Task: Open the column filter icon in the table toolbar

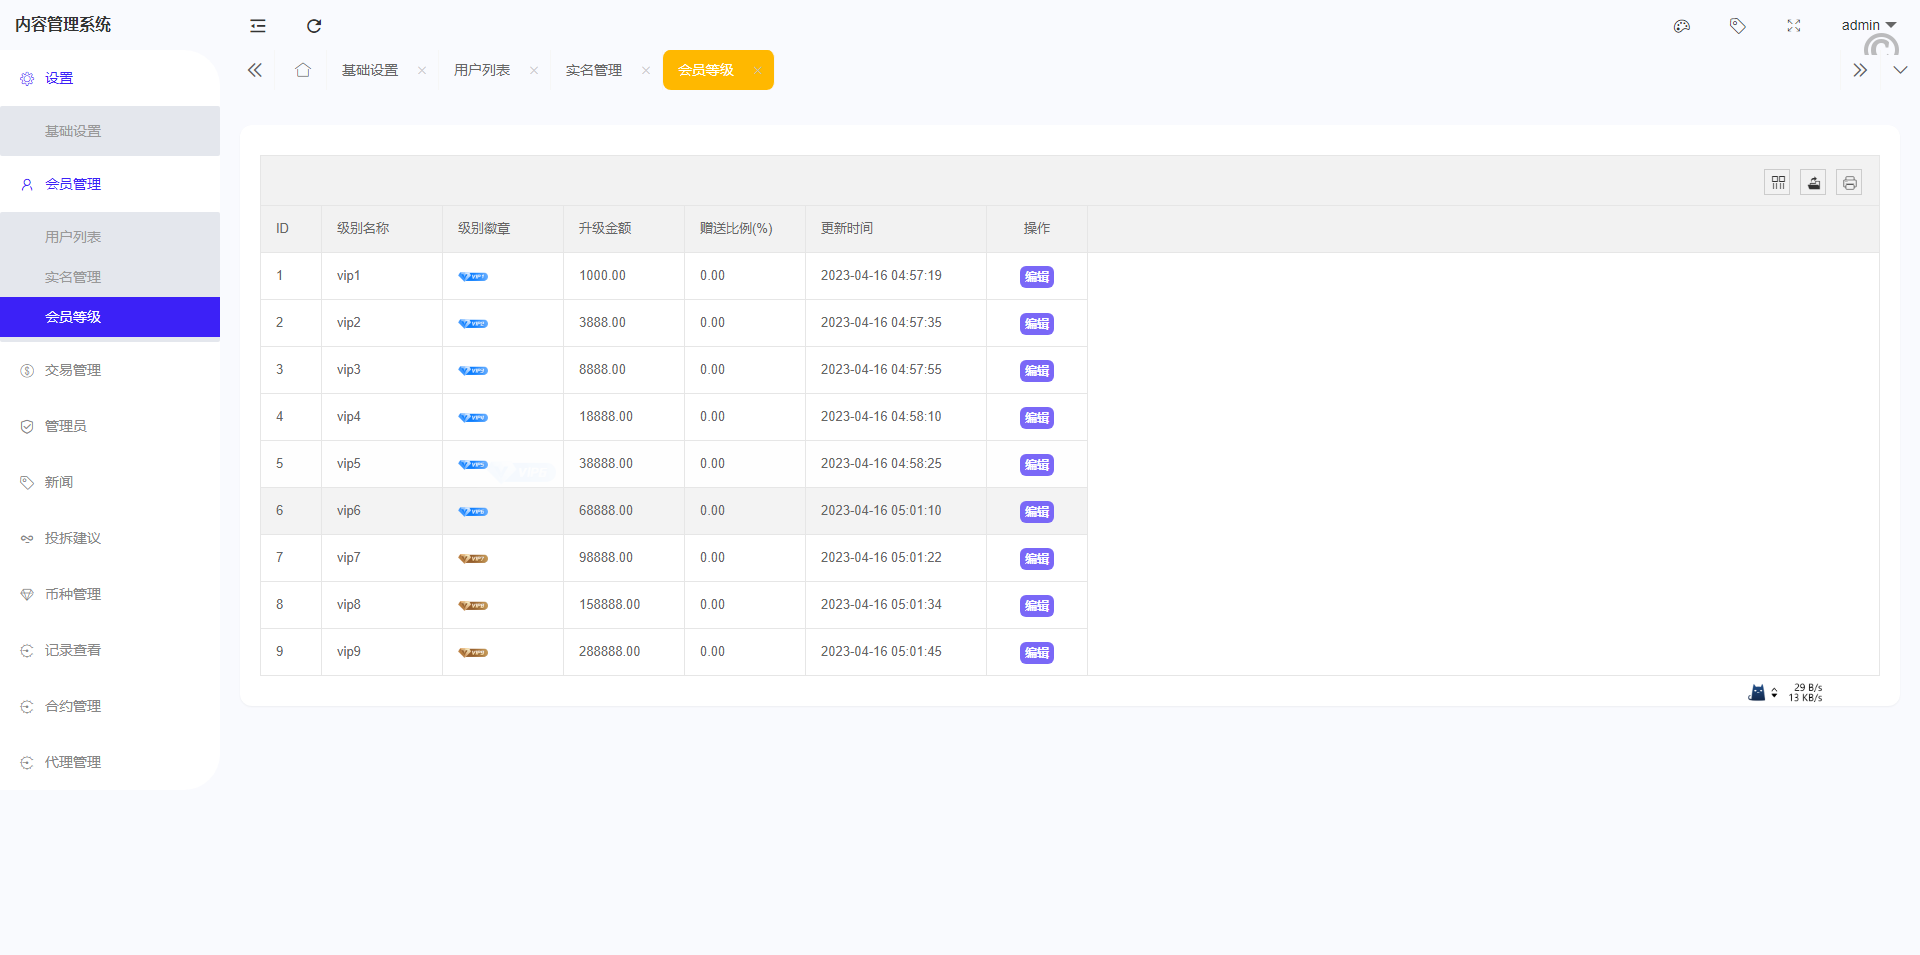Action: (x=1777, y=183)
